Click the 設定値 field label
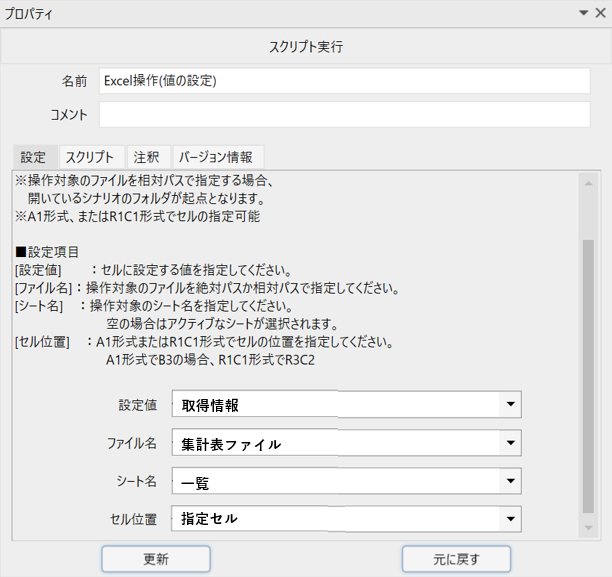Image resolution: width=612 pixels, height=577 pixels. 138,405
